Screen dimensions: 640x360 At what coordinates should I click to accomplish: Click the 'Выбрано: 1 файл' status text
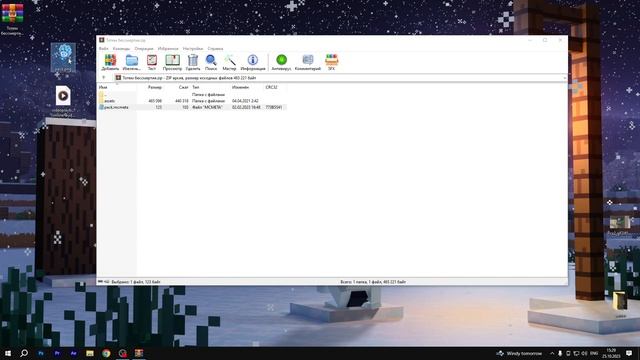136,282
